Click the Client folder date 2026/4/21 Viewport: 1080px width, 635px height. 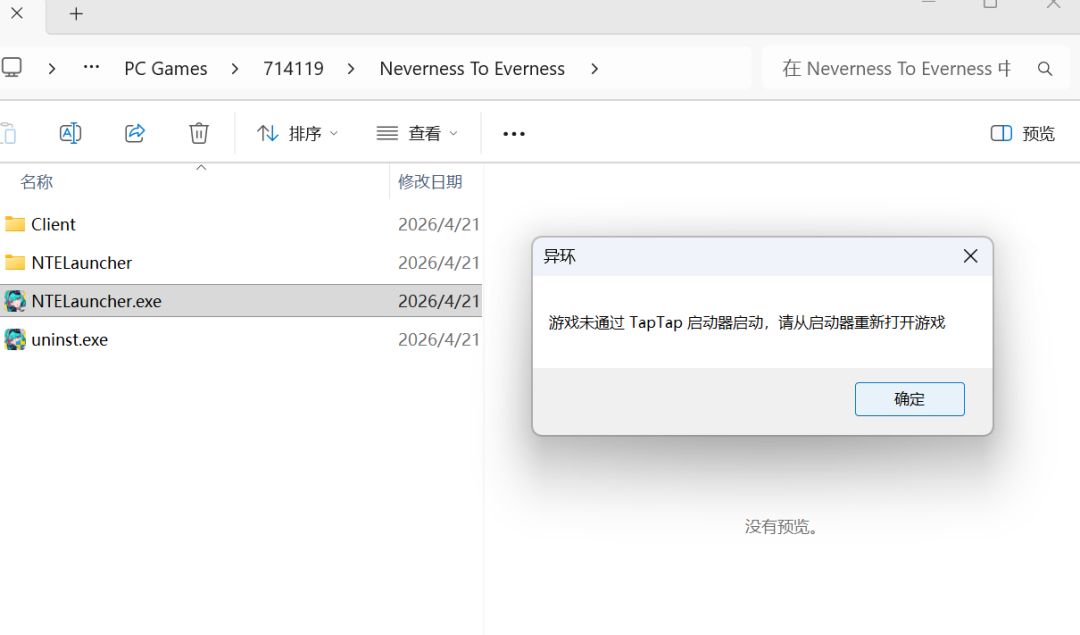tap(439, 224)
